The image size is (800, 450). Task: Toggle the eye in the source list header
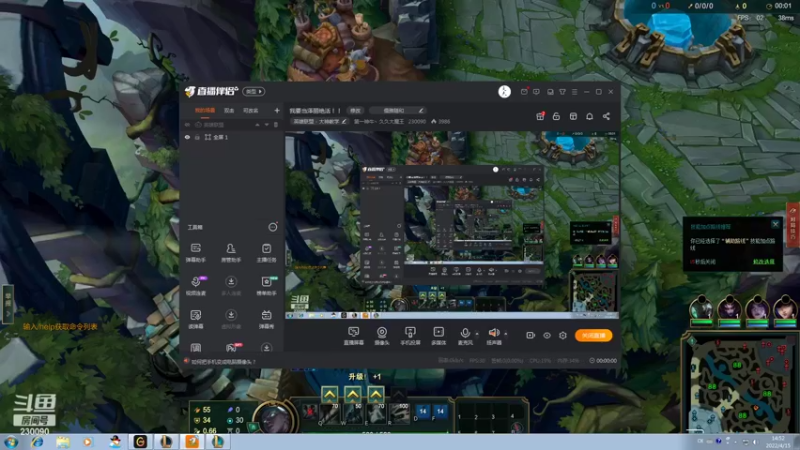(x=187, y=124)
